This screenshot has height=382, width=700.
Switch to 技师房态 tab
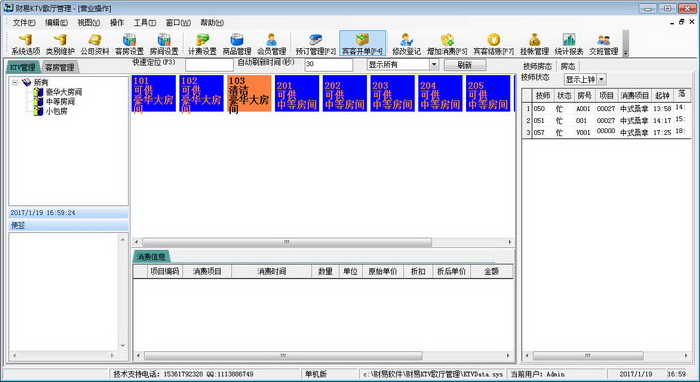537,66
